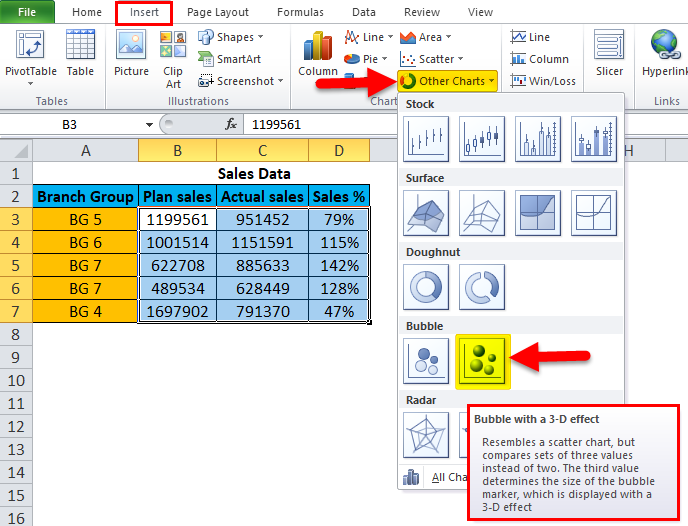Screen dimensions: 688x526
Task: Pick the Exploded Doughnut chart type
Action: pos(482,287)
